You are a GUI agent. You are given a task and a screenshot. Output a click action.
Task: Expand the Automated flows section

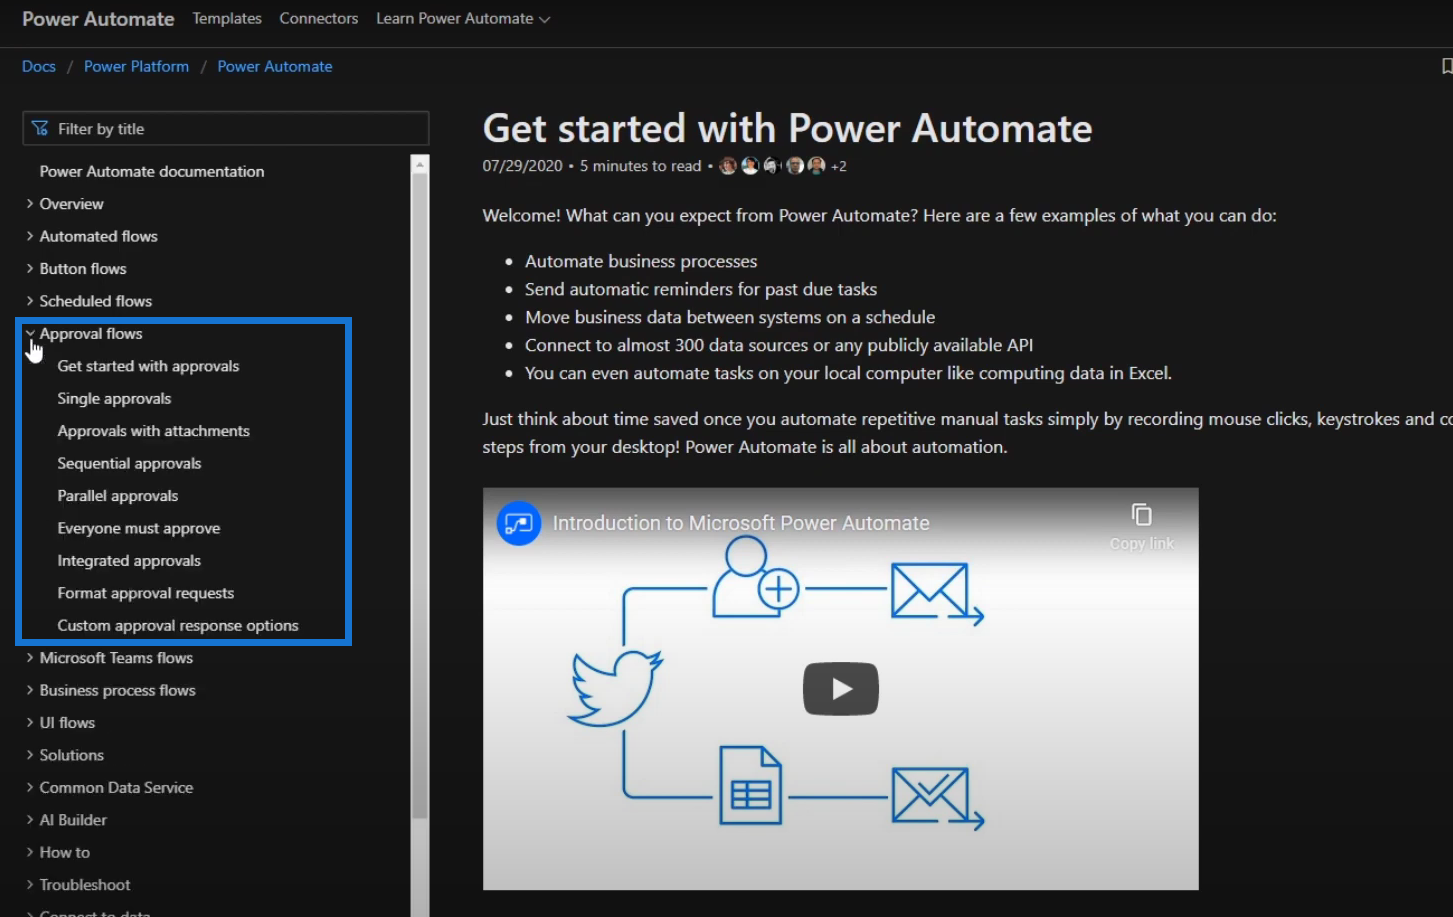pos(98,236)
